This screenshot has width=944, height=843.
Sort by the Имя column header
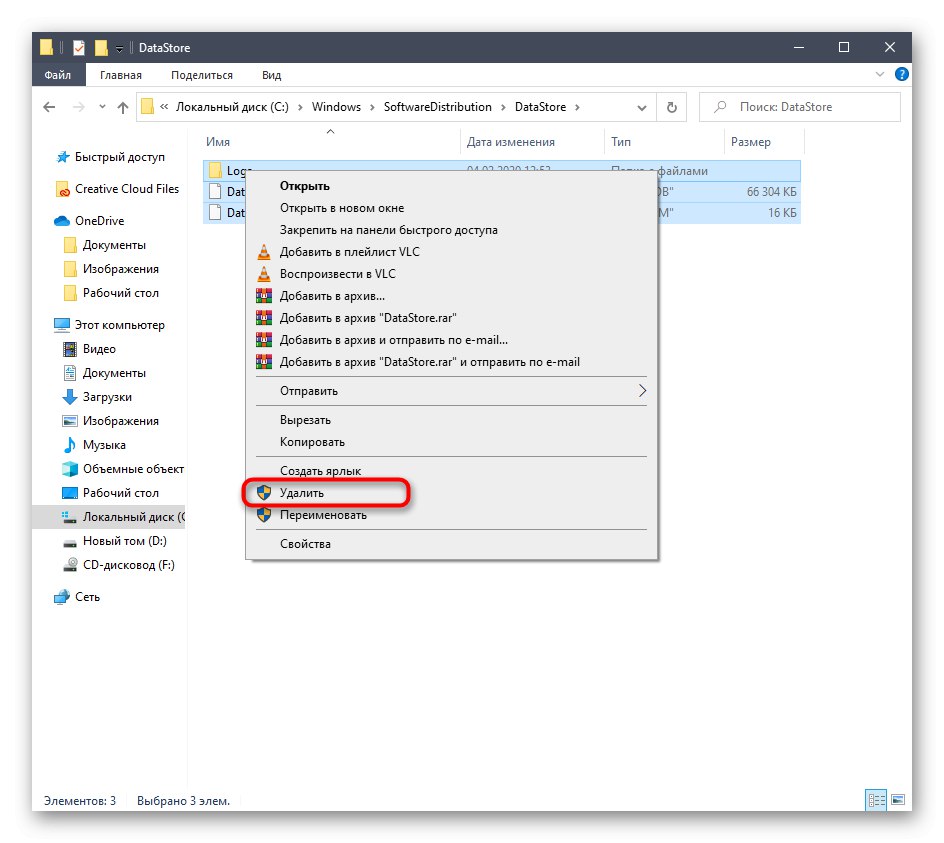218,142
